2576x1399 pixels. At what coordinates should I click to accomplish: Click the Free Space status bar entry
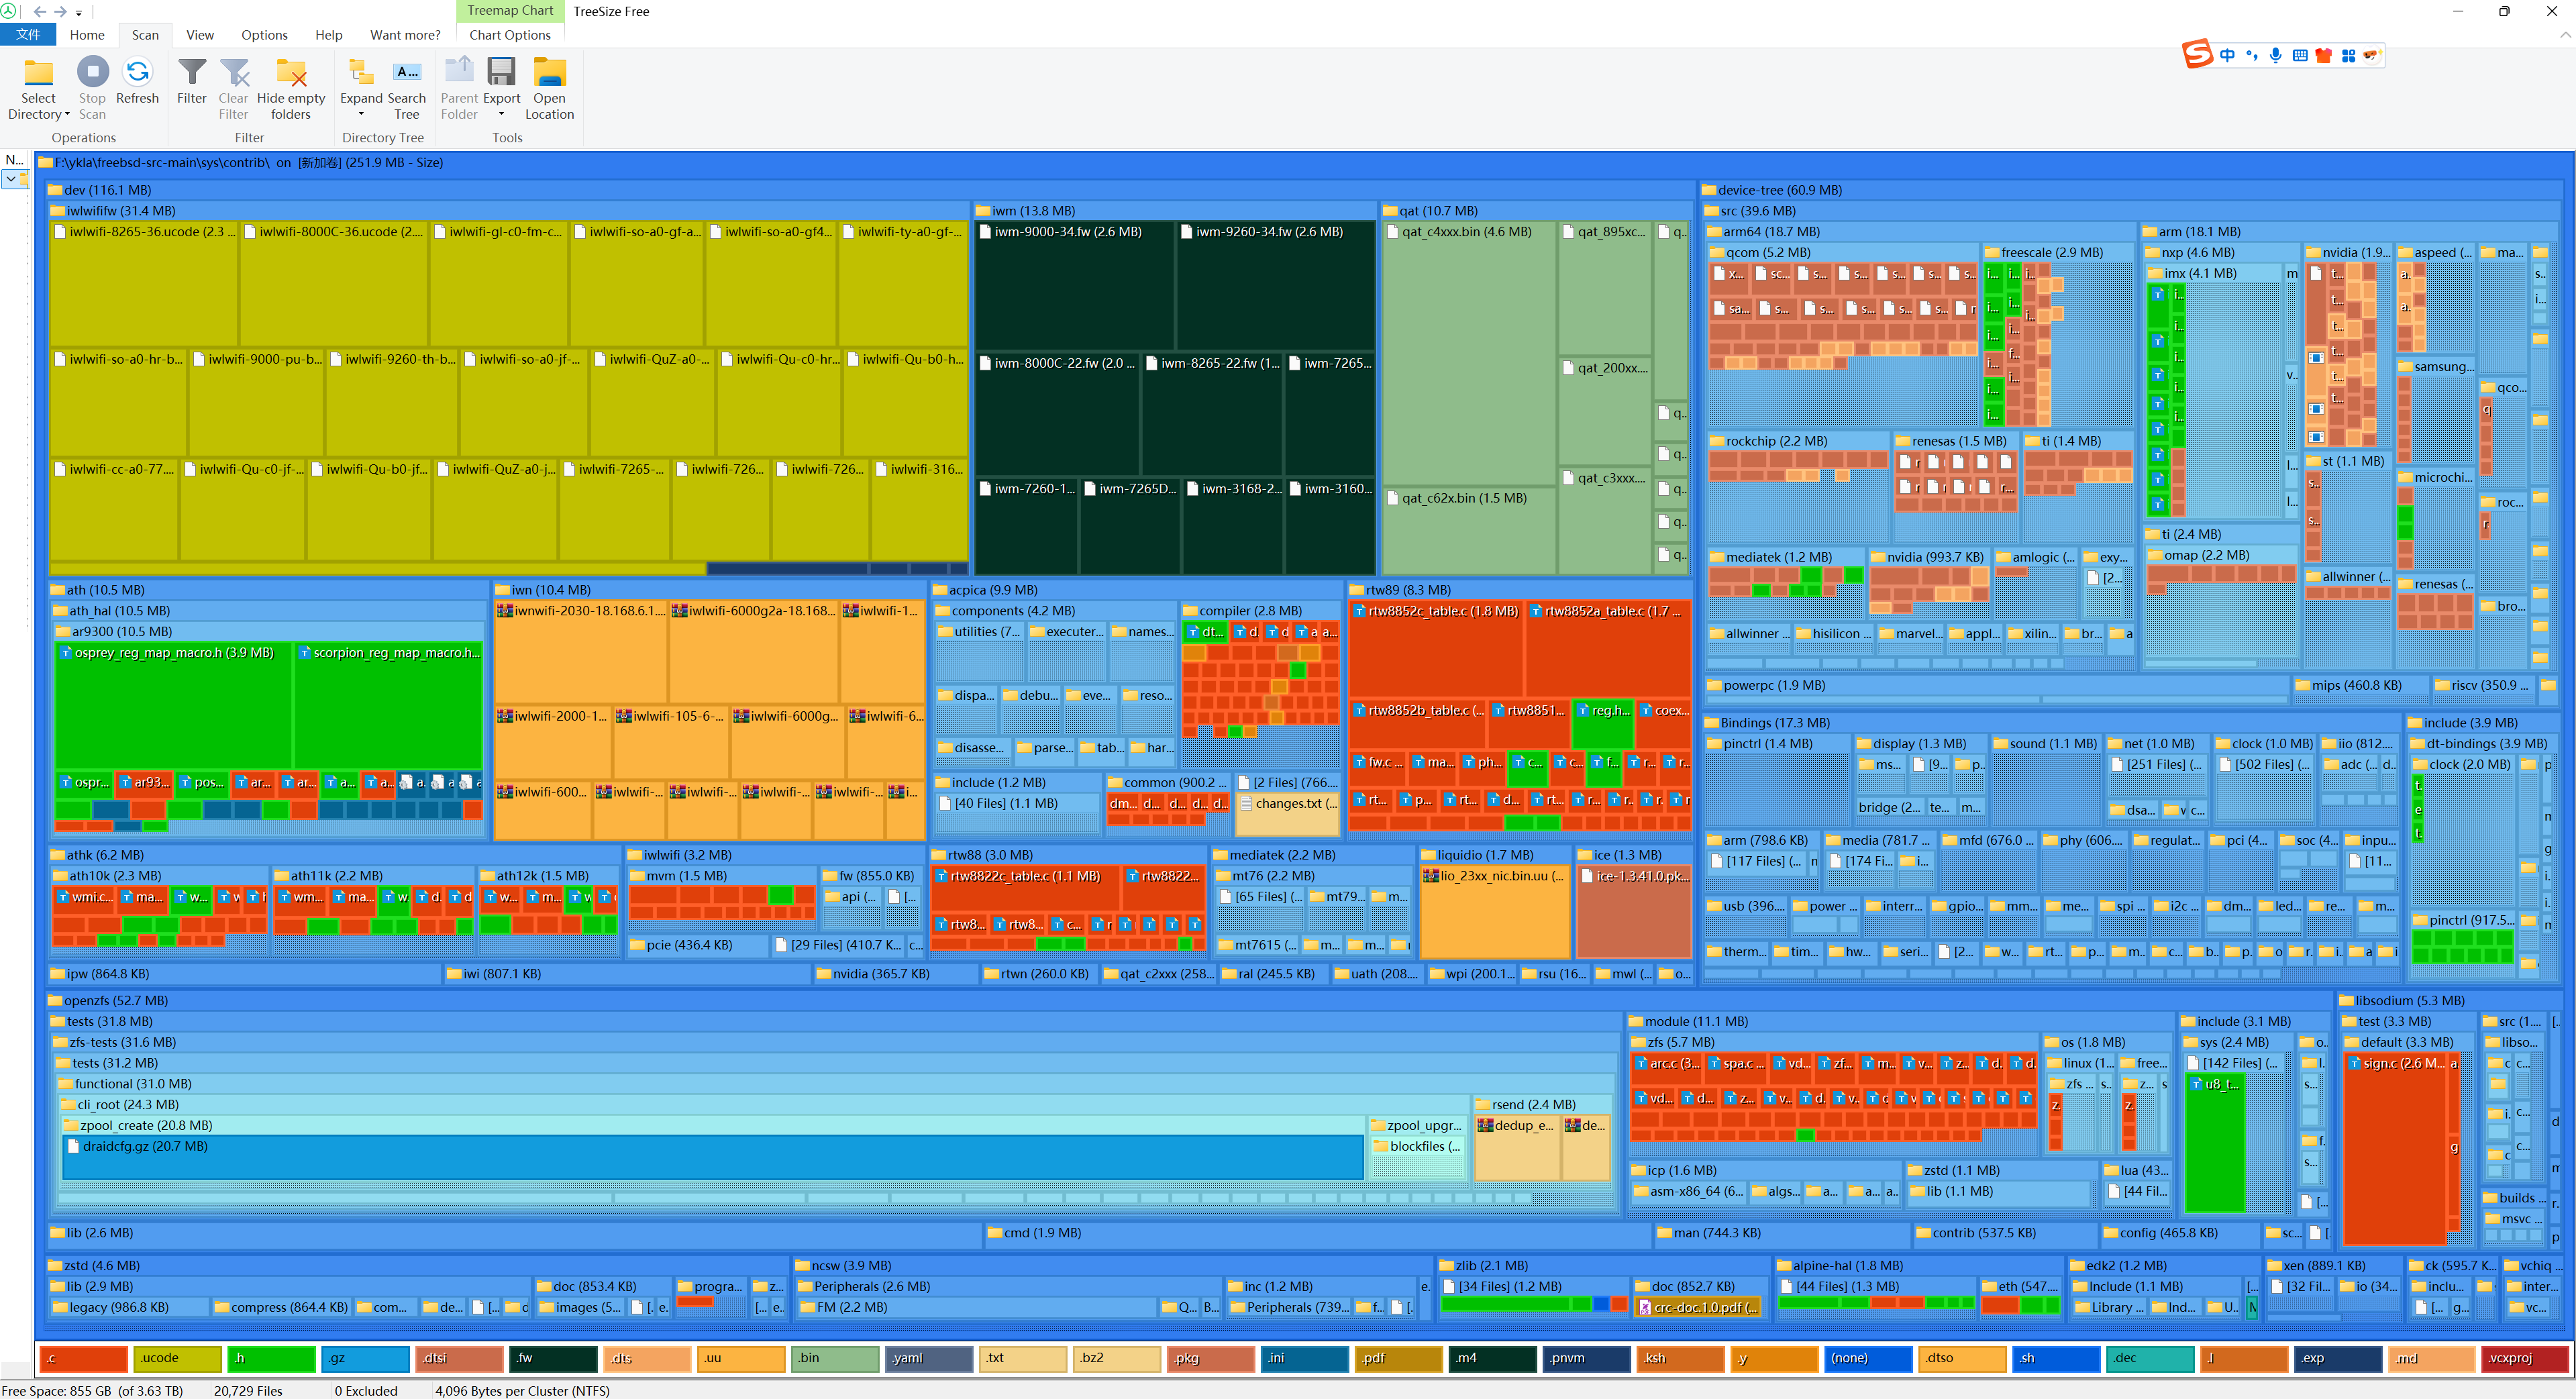93,1390
